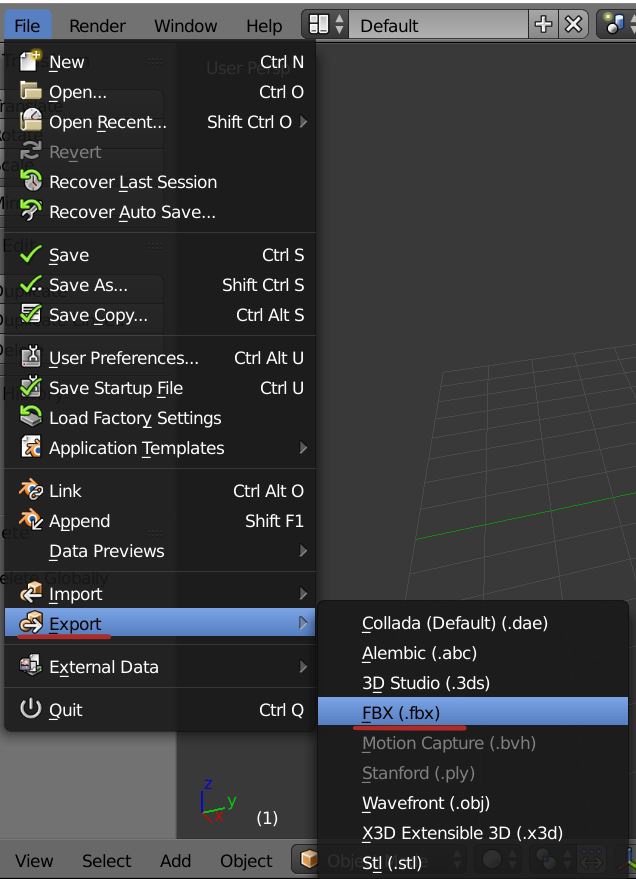Select the Object Mode cube icon
The width and height of the screenshot is (636, 879).
coord(306,860)
